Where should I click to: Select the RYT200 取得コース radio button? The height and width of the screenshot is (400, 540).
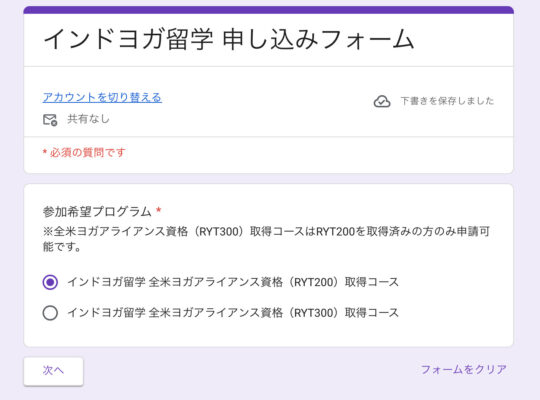click(x=50, y=282)
